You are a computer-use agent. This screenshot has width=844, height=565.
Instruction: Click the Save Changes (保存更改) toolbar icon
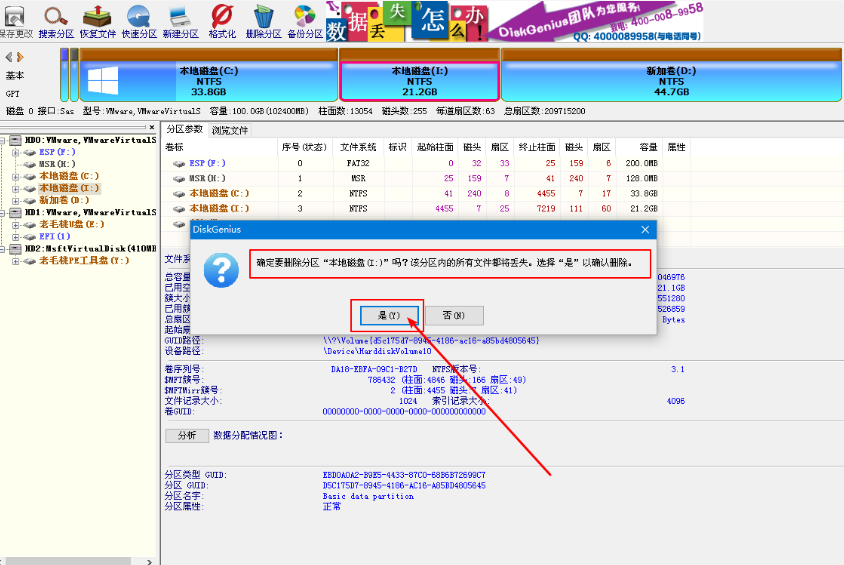(15, 22)
